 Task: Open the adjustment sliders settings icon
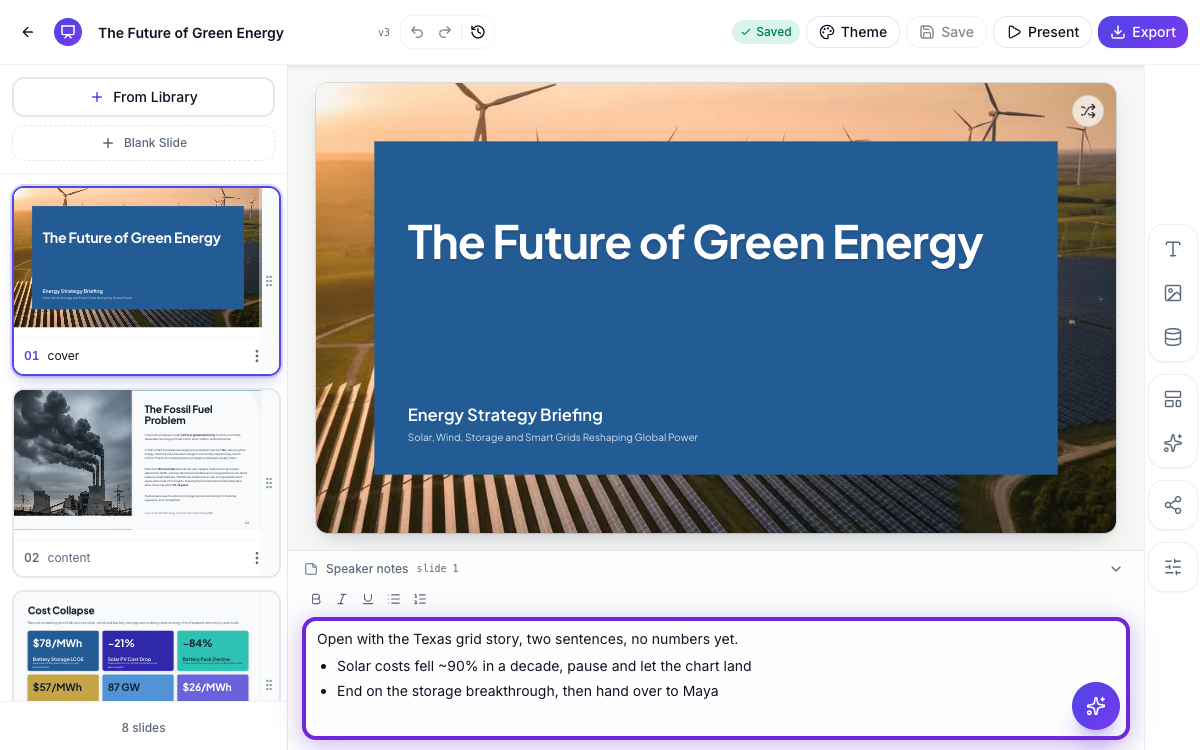point(1173,567)
